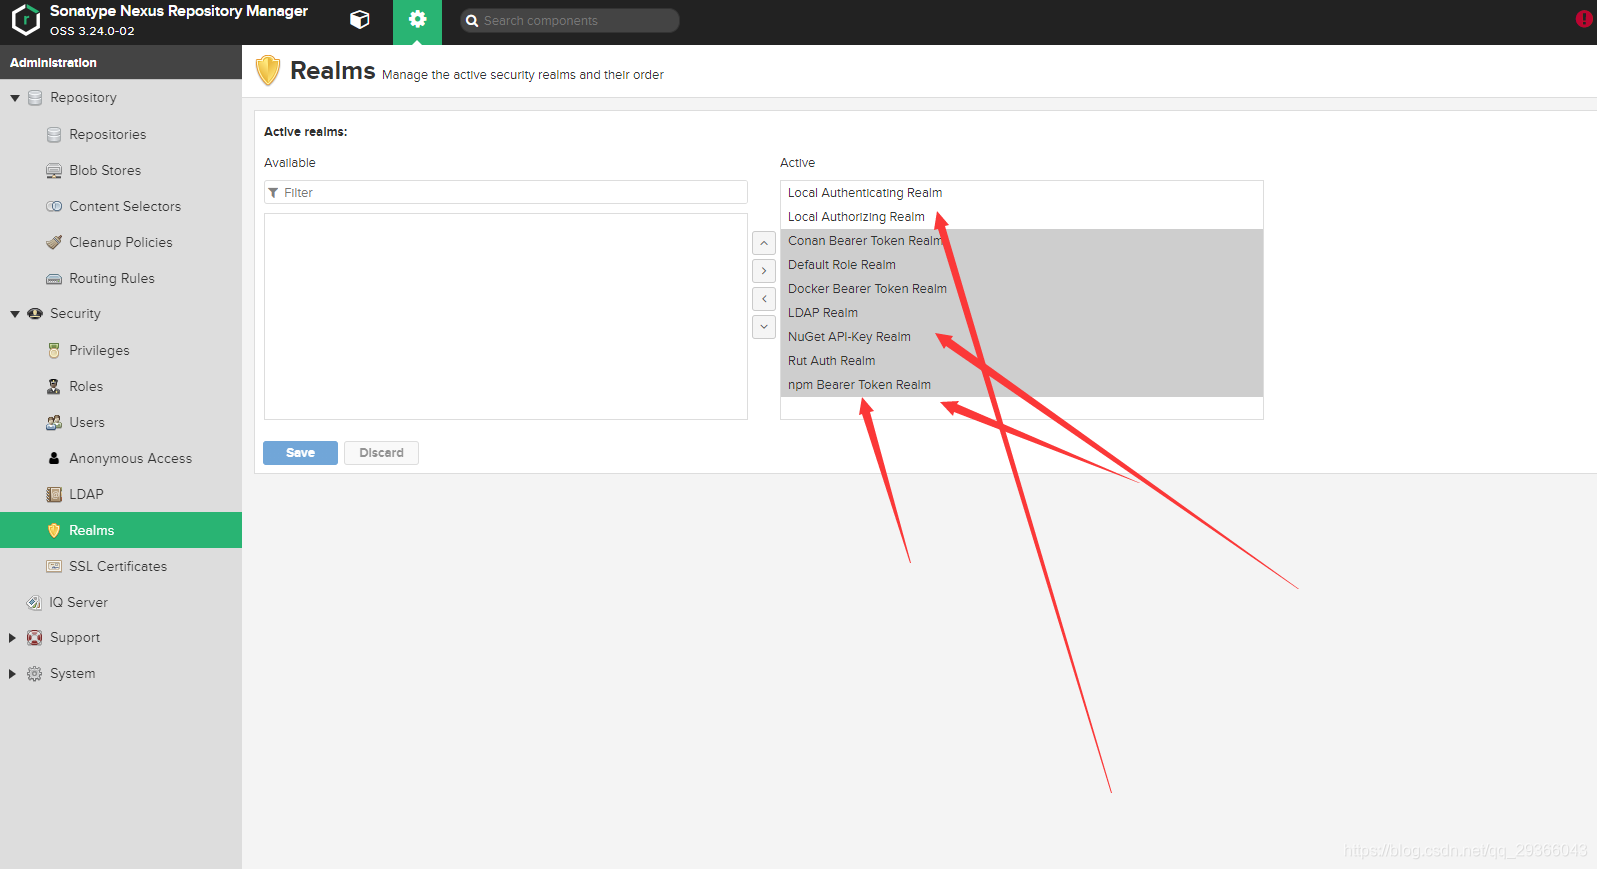Select NuGet API-Key Realm
The width and height of the screenshot is (1597, 869).
(1021, 337)
